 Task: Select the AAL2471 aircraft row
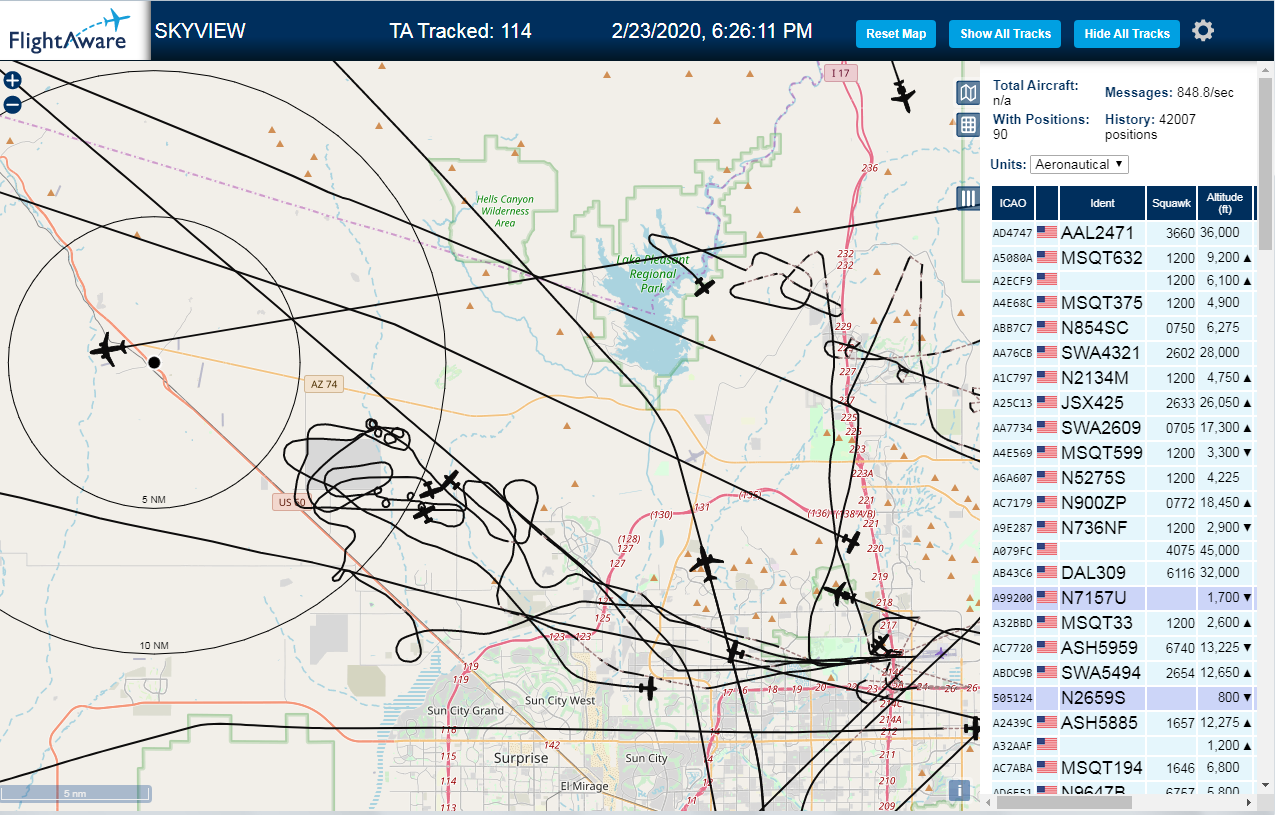[x=1123, y=232]
